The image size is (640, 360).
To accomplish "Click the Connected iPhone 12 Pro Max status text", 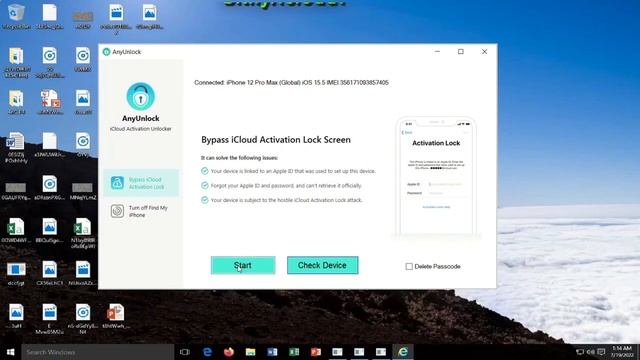I will [291, 82].
